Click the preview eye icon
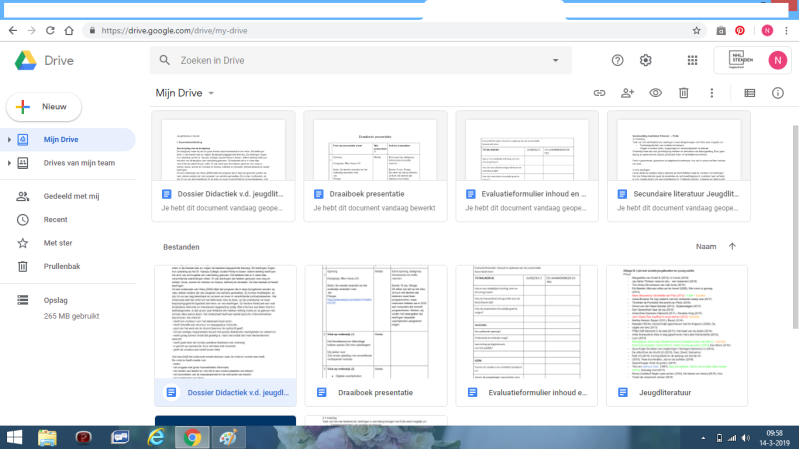The image size is (799, 449). (x=656, y=93)
